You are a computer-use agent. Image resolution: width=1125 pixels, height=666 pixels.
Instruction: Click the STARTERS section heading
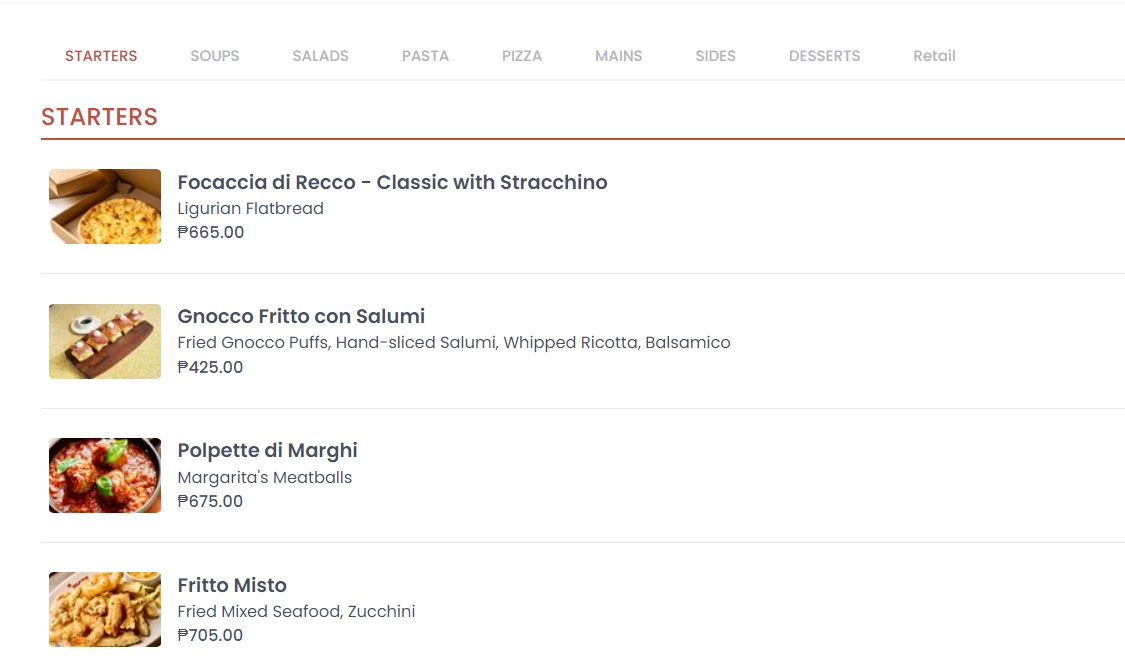click(99, 117)
